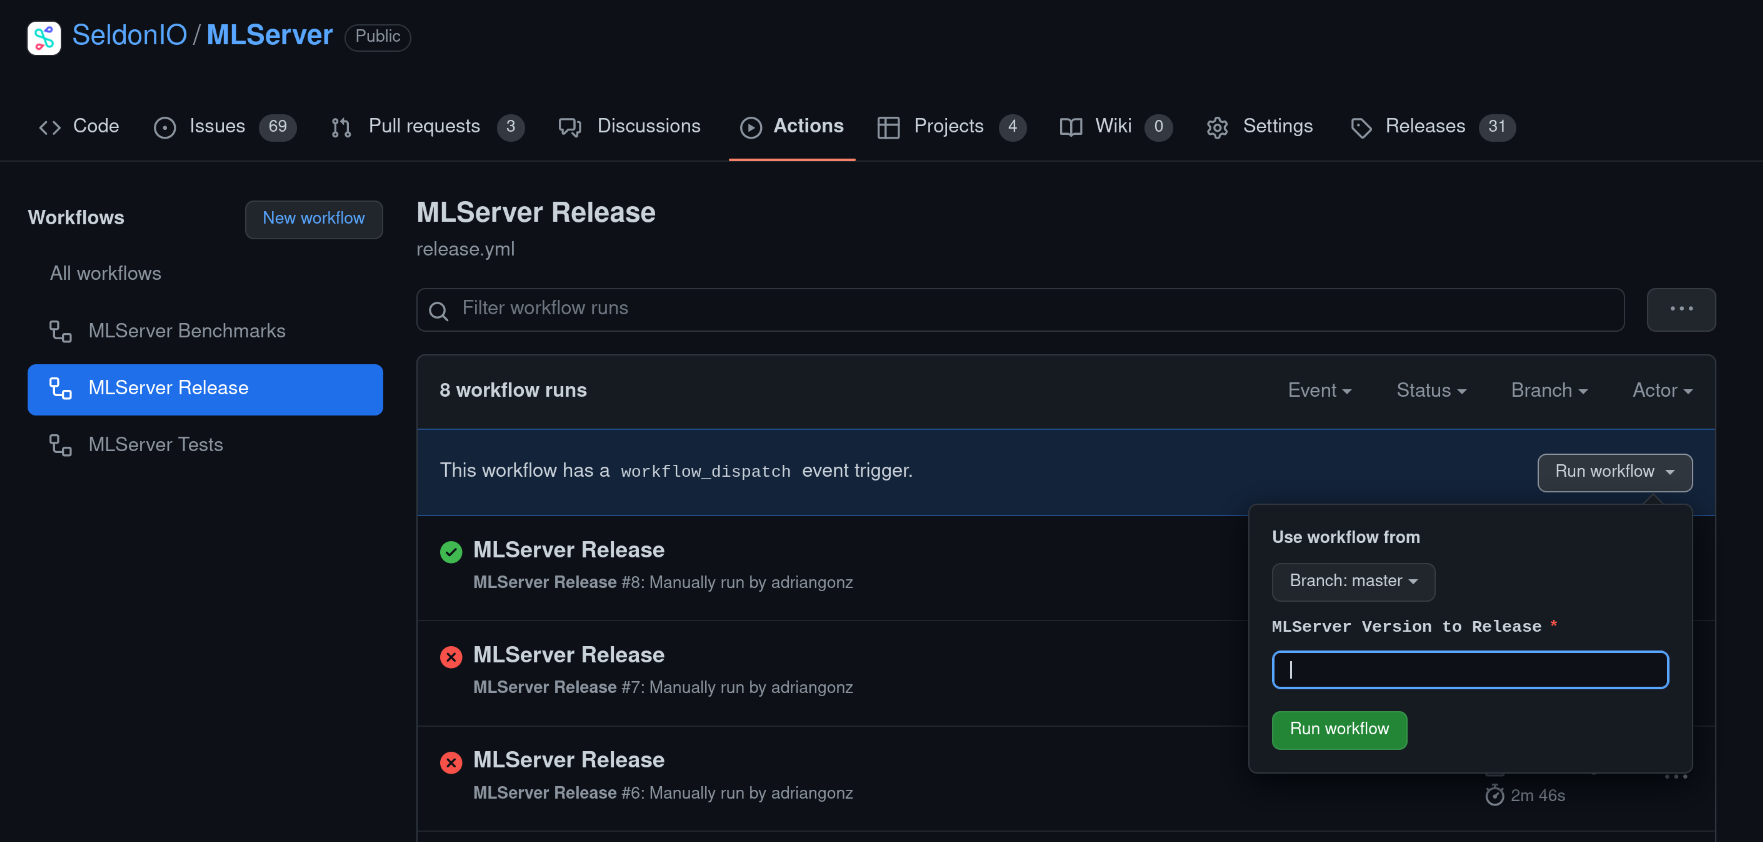The image size is (1763, 842).
Task: Open MLServer Release run #8 title
Action: point(568,550)
